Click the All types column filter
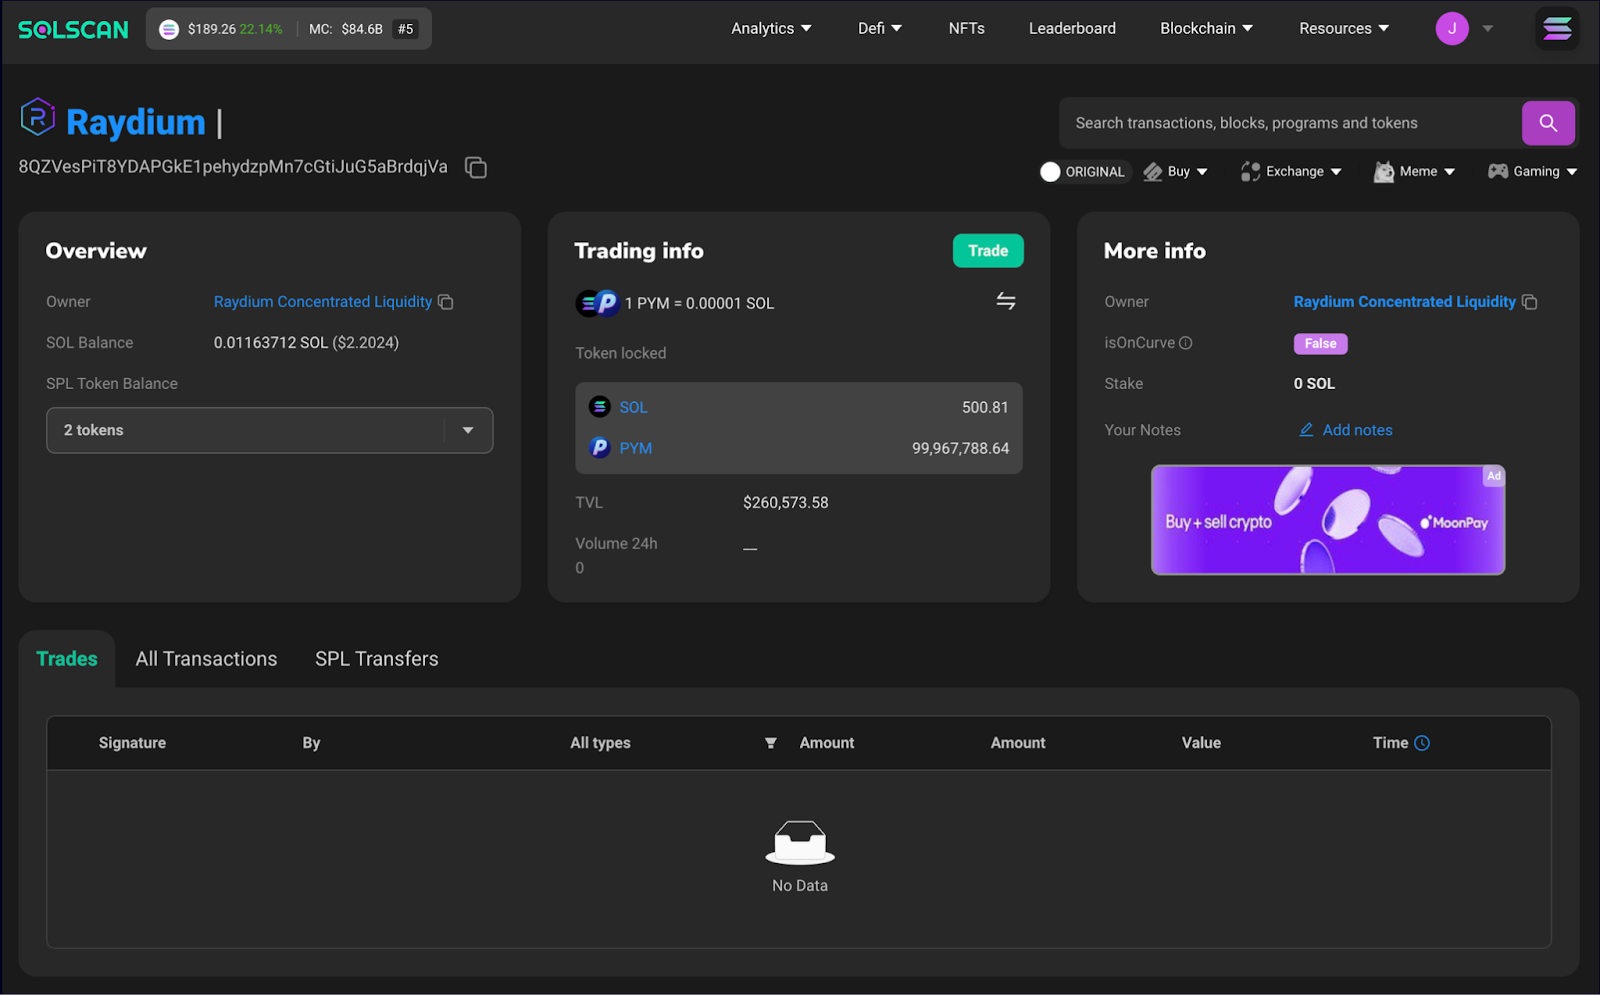Screen dimensions: 1600x995 click(x=600, y=743)
